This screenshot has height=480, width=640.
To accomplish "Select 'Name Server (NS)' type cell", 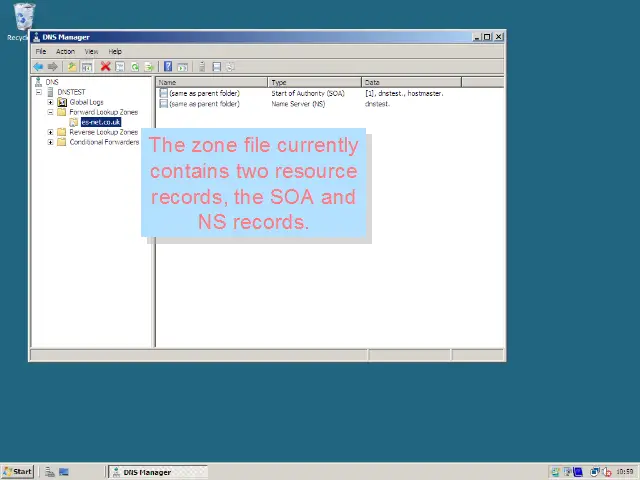I will [x=298, y=104].
